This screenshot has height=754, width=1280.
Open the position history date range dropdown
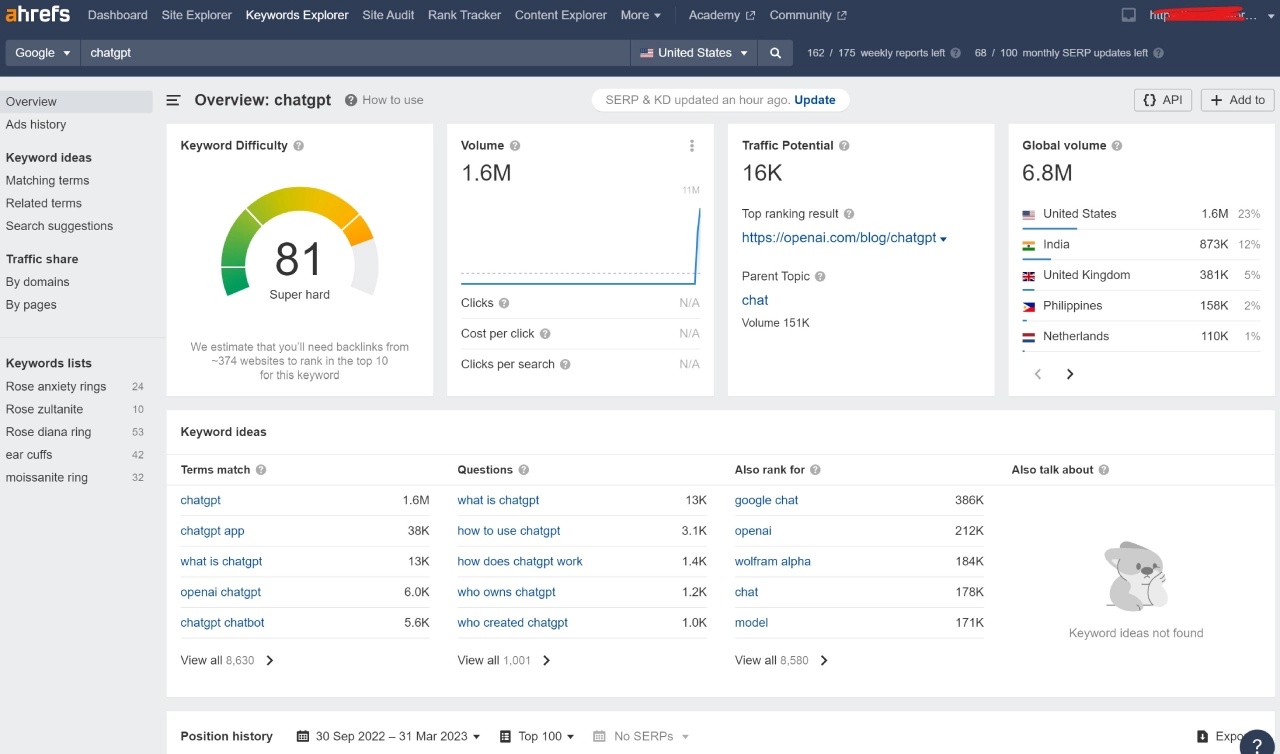click(388, 737)
